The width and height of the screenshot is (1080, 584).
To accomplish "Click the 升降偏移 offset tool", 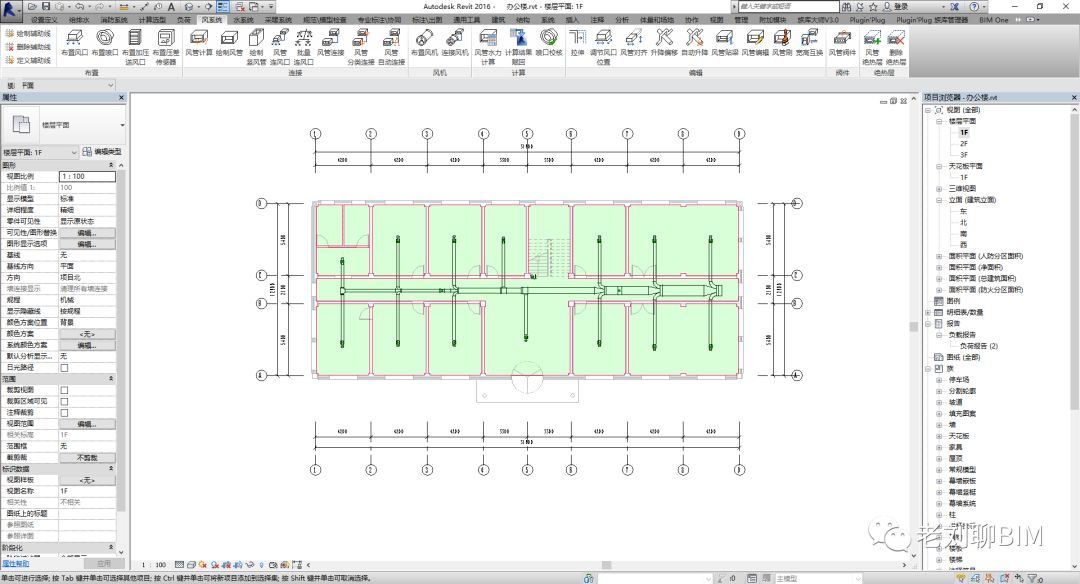I will tap(664, 43).
